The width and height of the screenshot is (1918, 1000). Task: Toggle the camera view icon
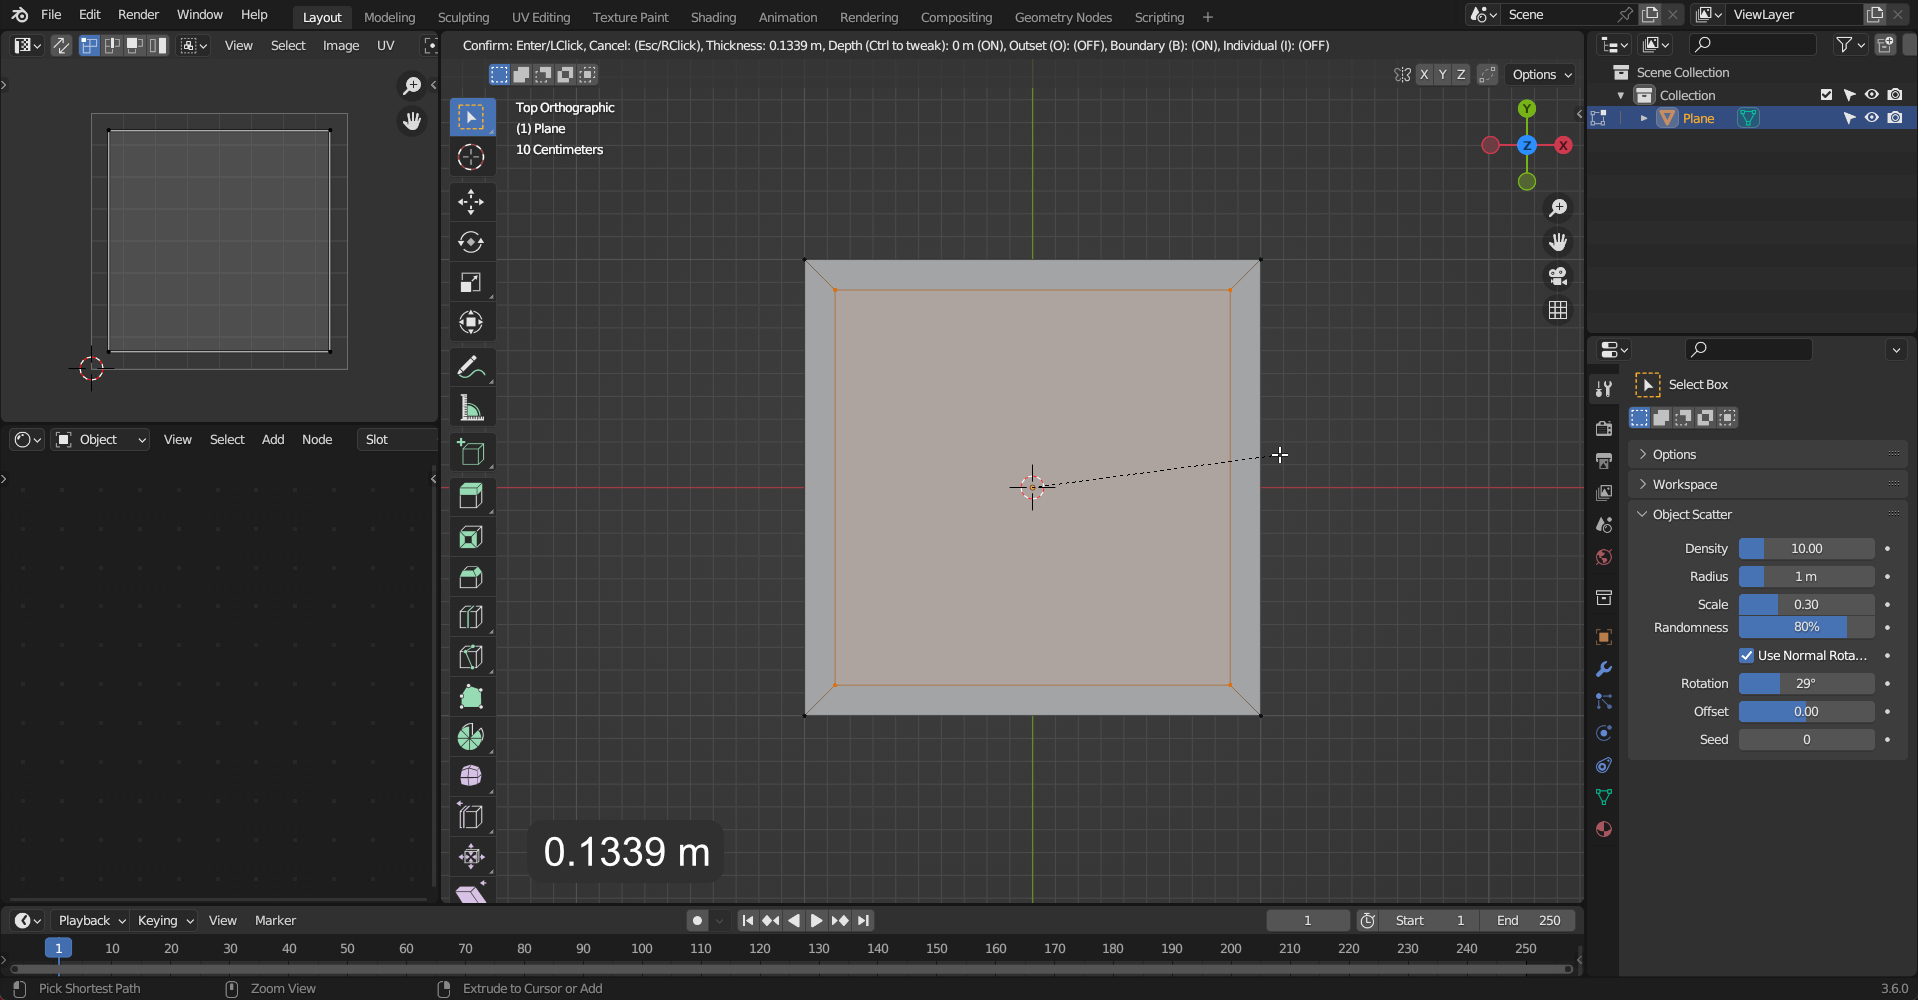coord(1558,276)
